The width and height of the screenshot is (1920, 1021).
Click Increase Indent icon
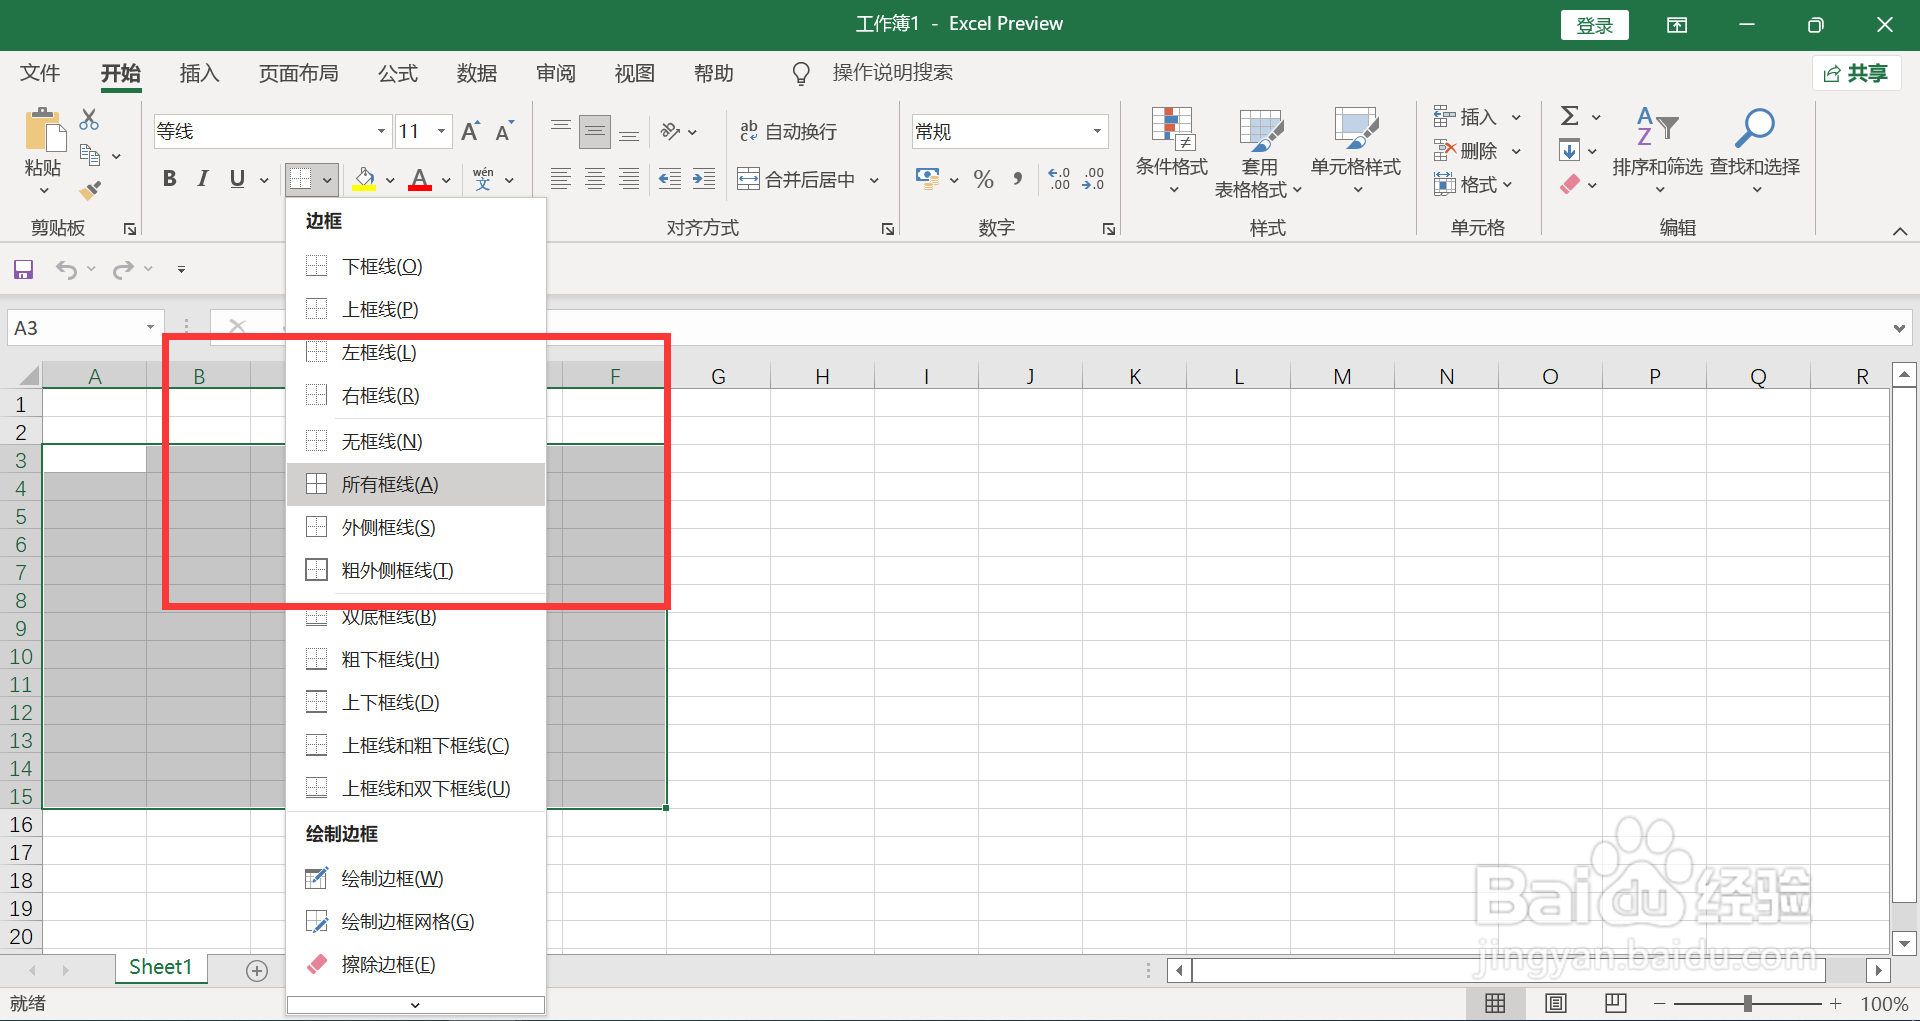[704, 179]
